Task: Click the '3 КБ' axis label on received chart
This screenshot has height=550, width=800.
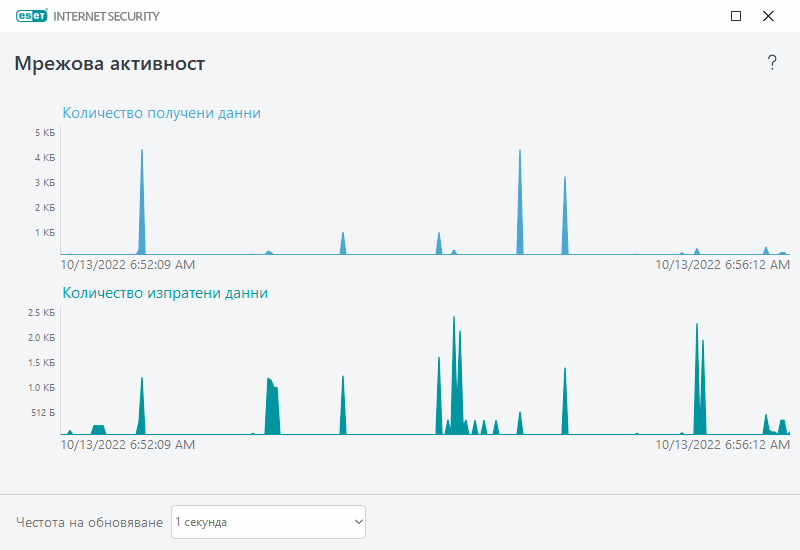Action: [x=45, y=183]
